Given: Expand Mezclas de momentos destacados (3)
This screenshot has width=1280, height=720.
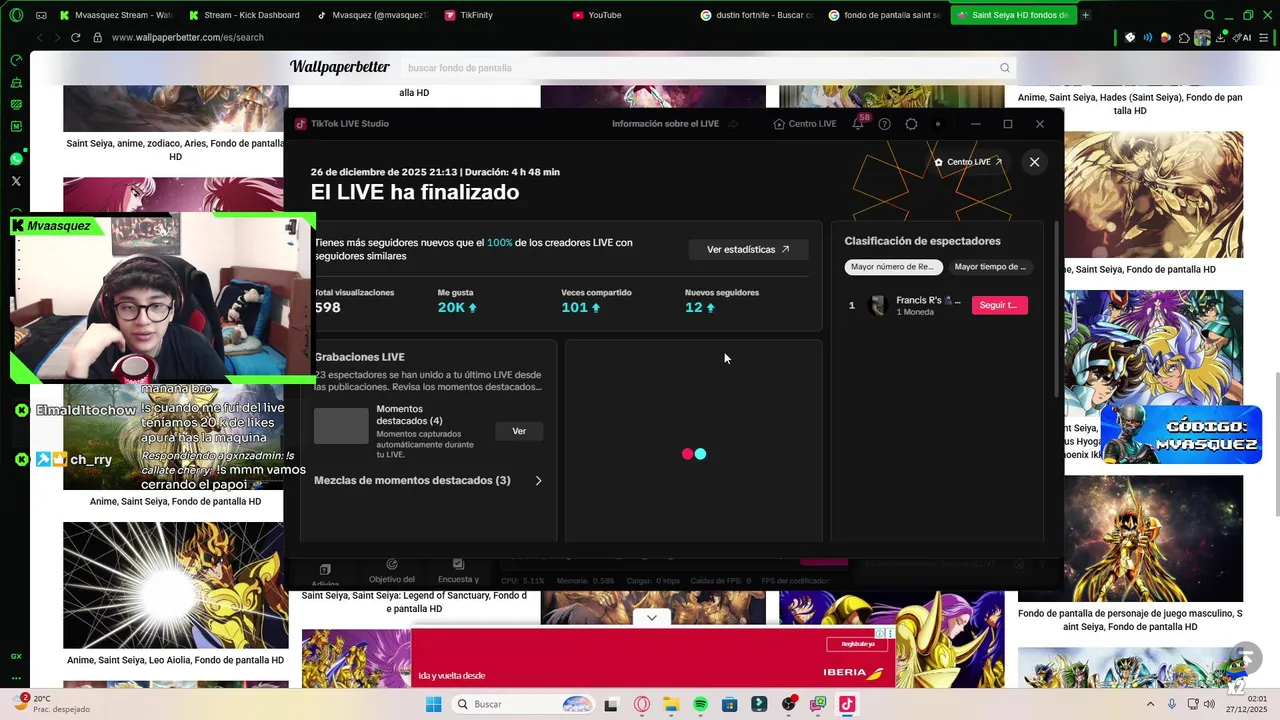Looking at the screenshot, I should (x=538, y=481).
